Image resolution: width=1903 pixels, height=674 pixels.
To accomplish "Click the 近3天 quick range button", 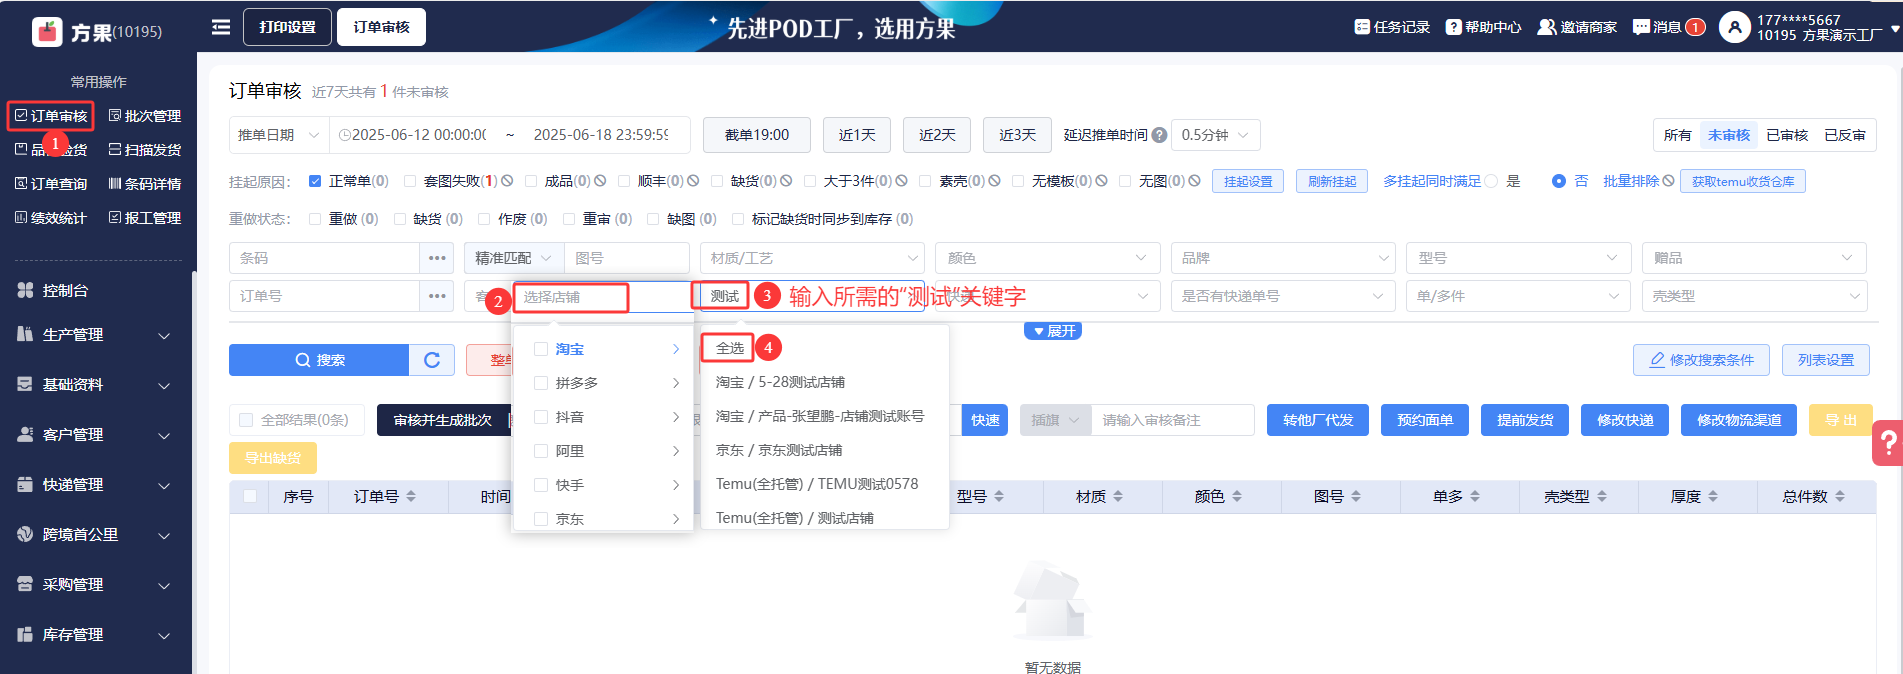I will point(1017,135).
